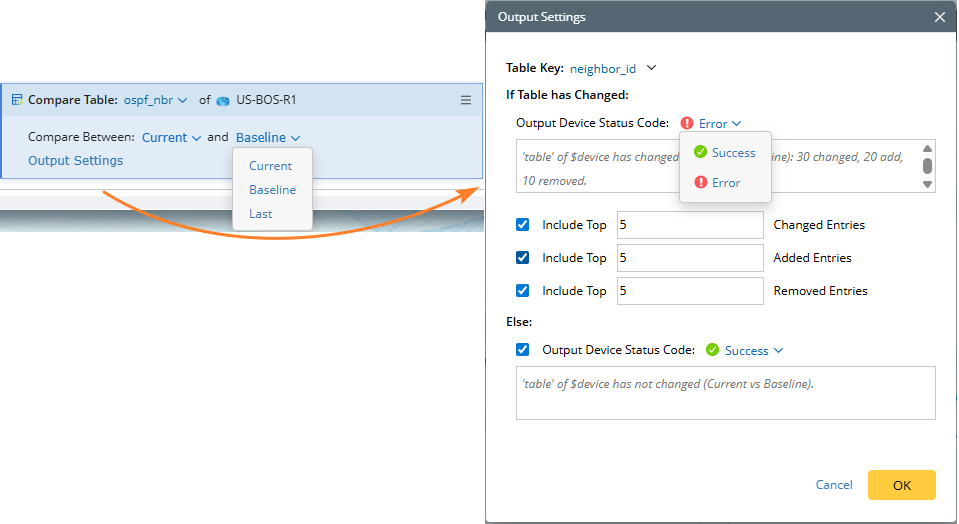Viewport: 959px width, 524px height.
Task: Toggle Include Top for Added Entries checkbox
Action: tap(523, 258)
